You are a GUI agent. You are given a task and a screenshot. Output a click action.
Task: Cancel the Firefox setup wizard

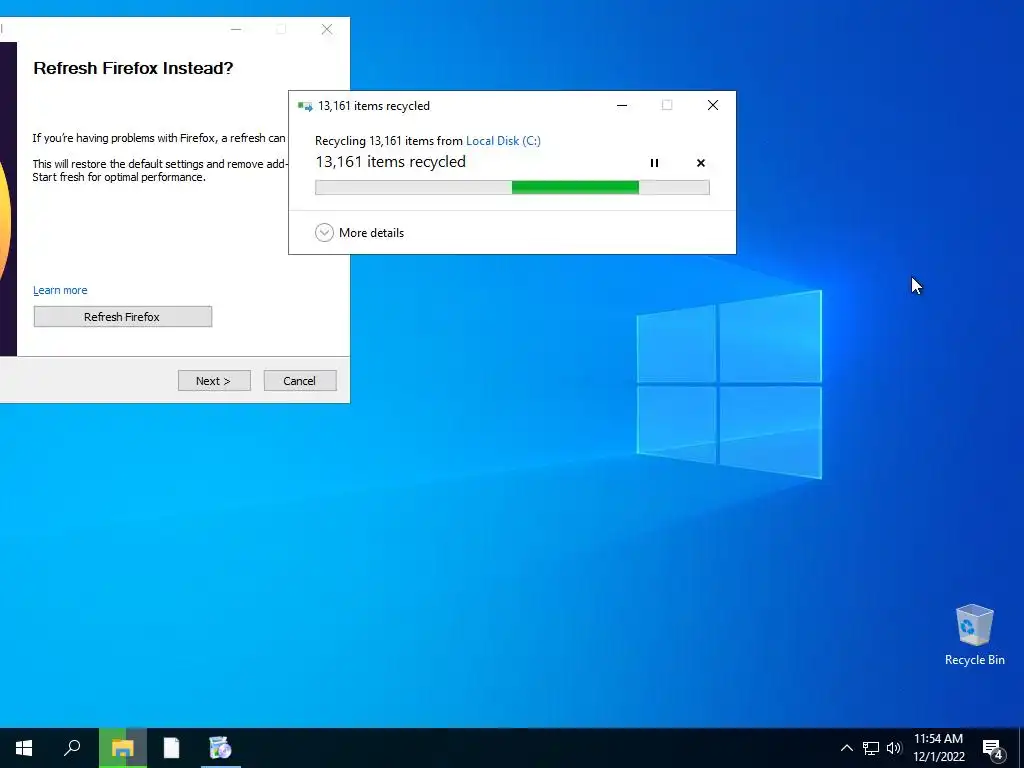pyautogui.click(x=300, y=381)
